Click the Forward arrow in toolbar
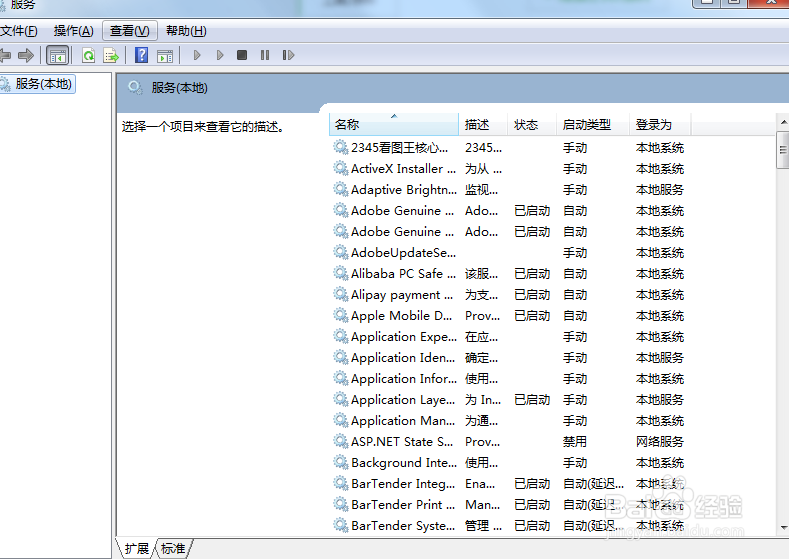The height and width of the screenshot is (559, 789). pyautogui.click(x=26, y=55)
